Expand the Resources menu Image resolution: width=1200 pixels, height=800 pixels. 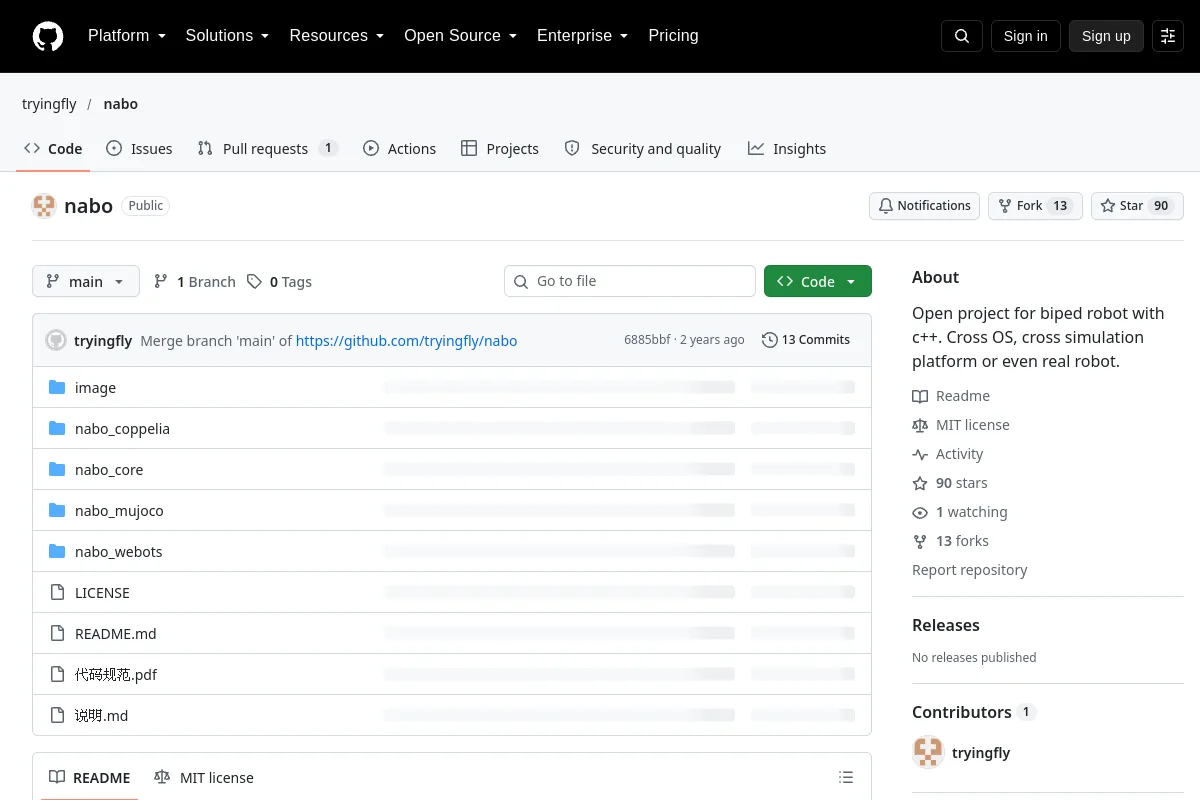pos(336,36)
